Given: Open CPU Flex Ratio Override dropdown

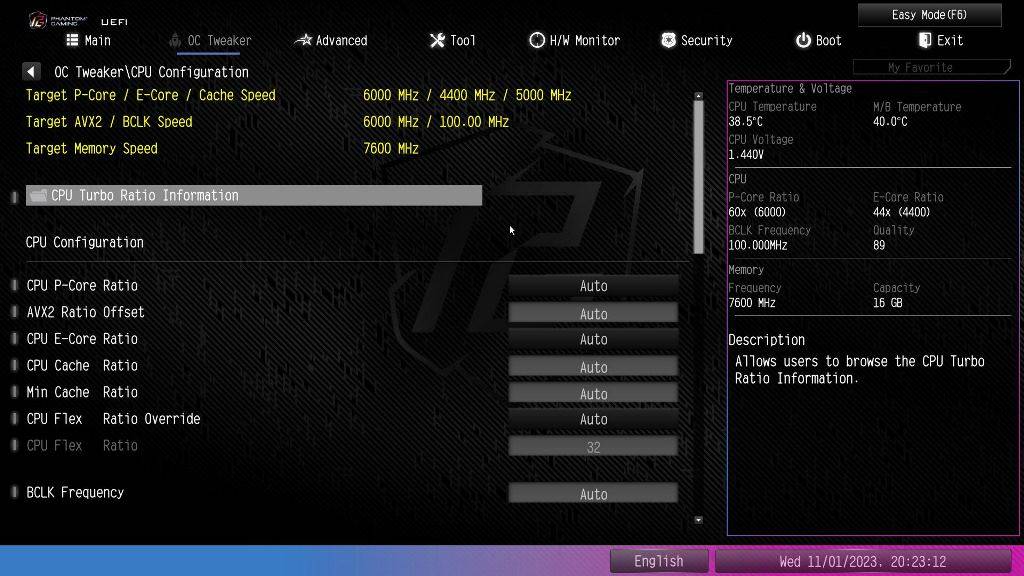Looking at the screenshot, I should [593, 420].
